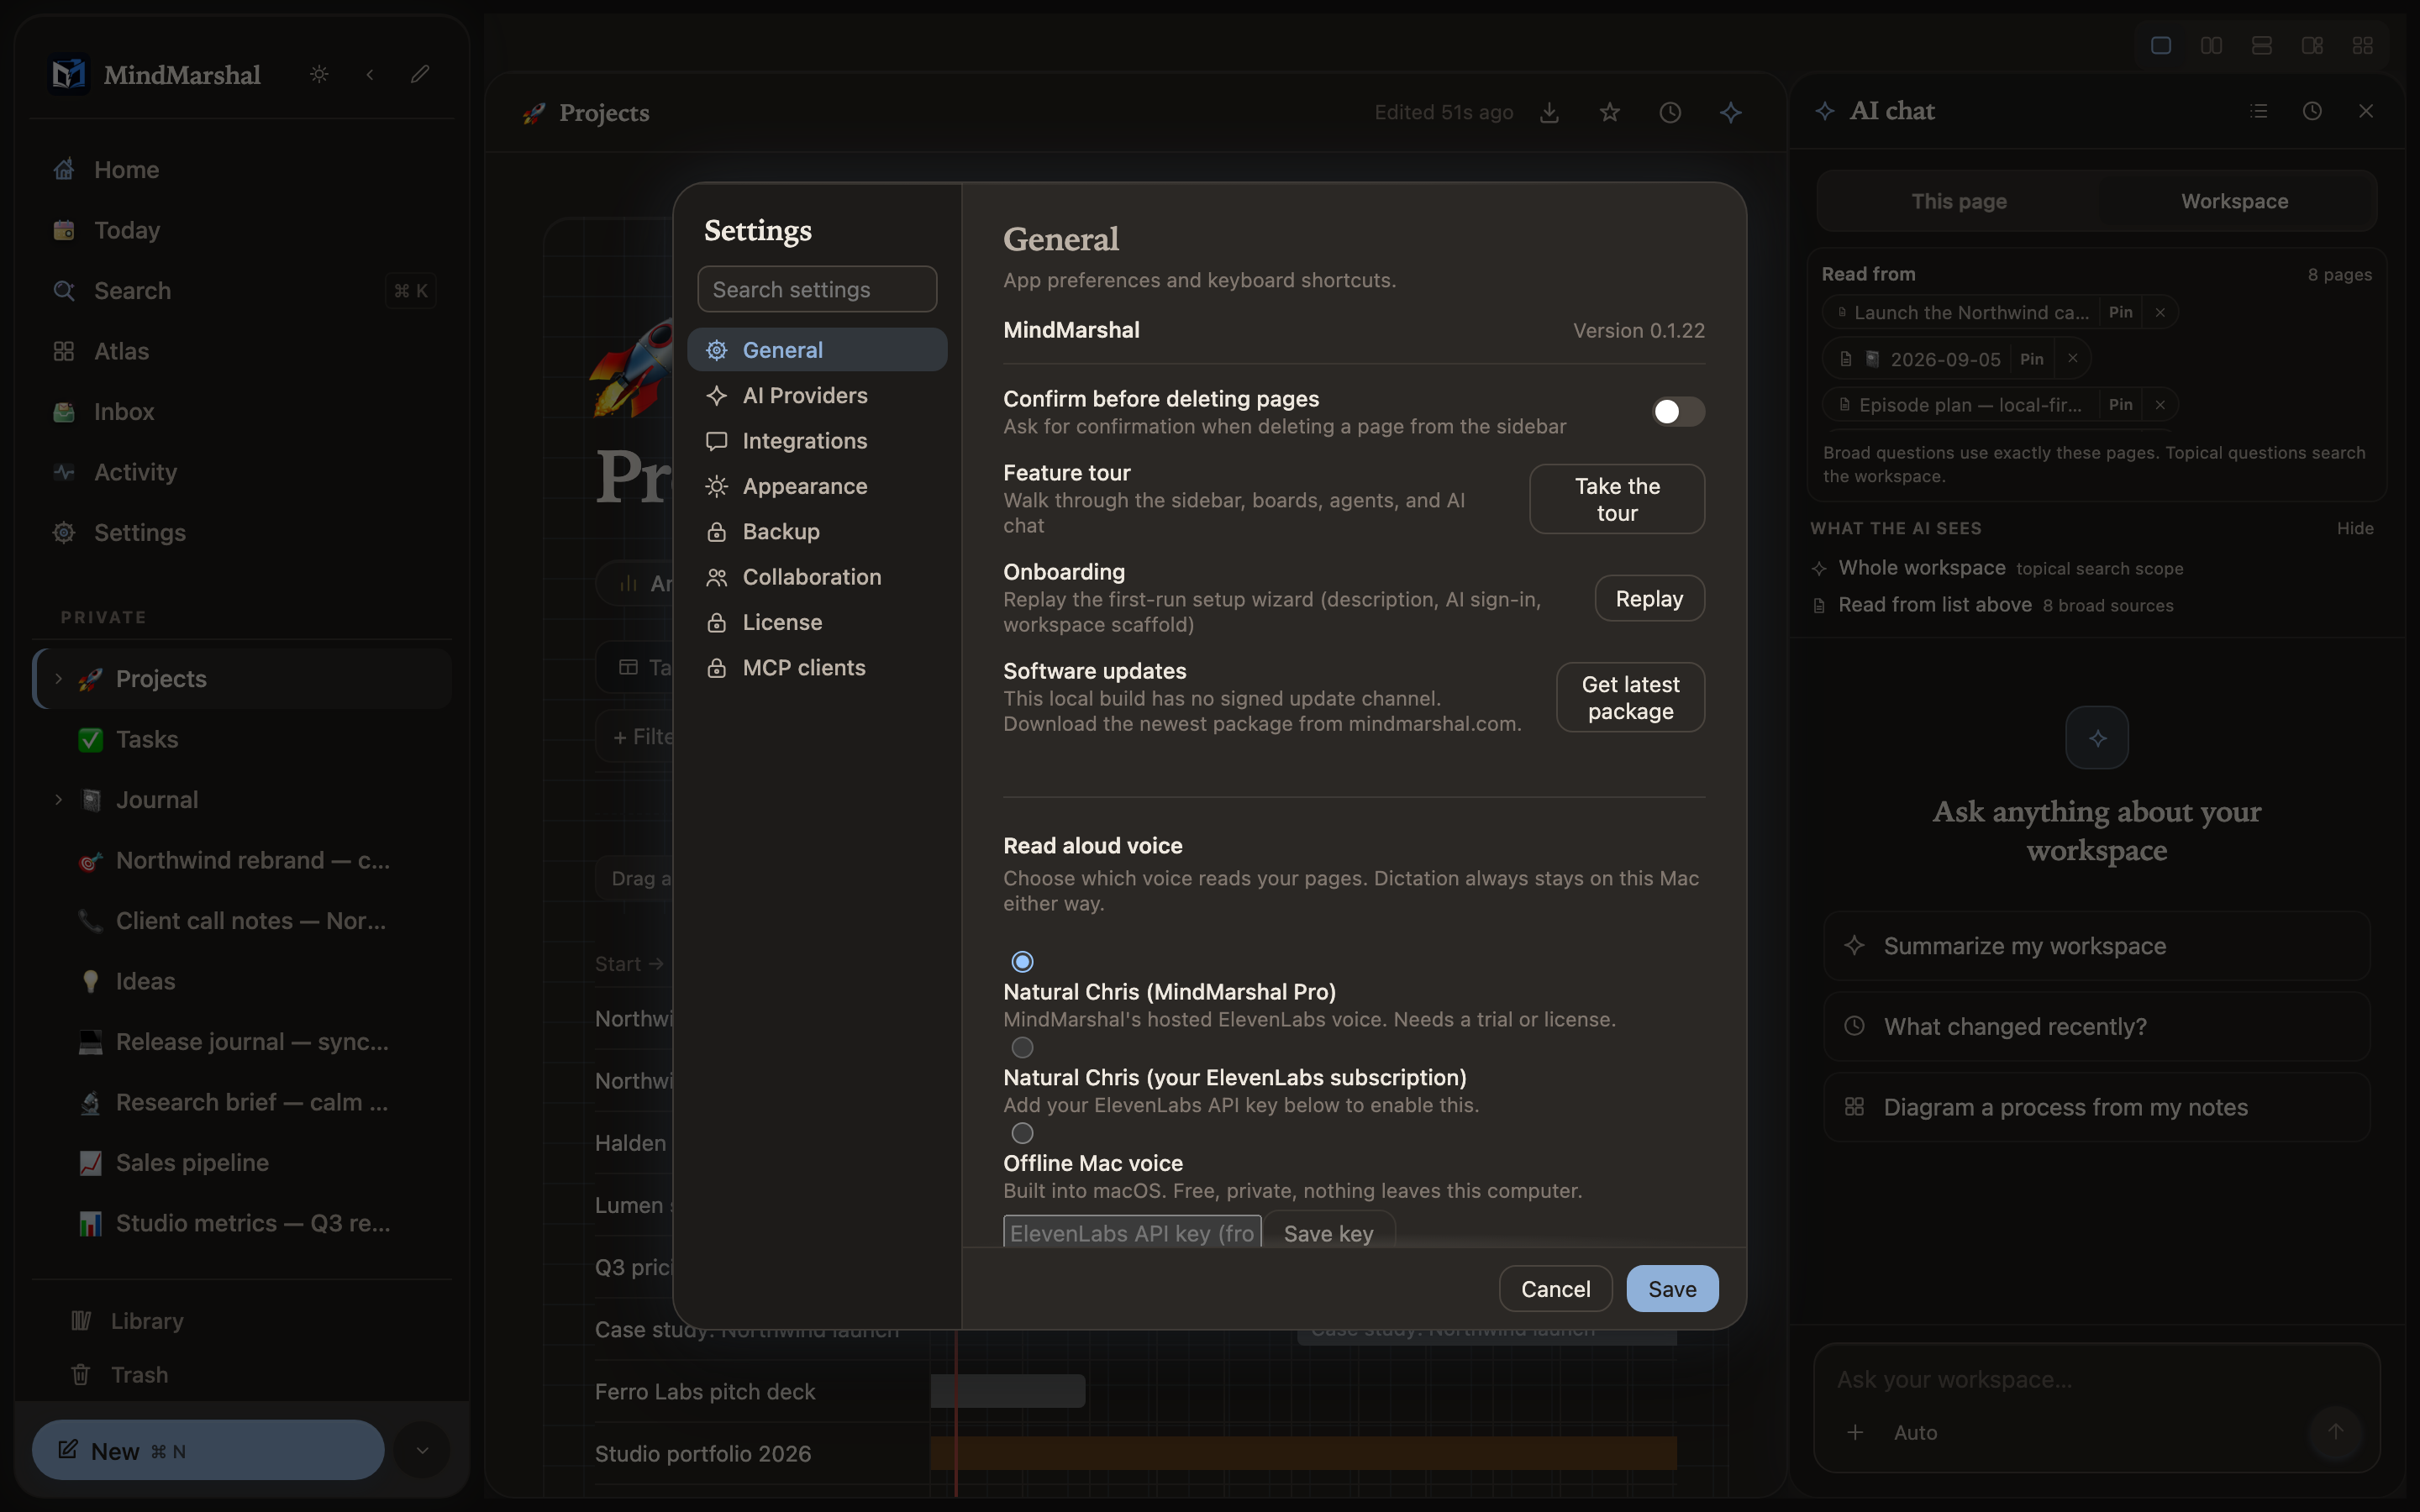Open the Atlas view
The image size is (2420, 1512).
point(242,351)
